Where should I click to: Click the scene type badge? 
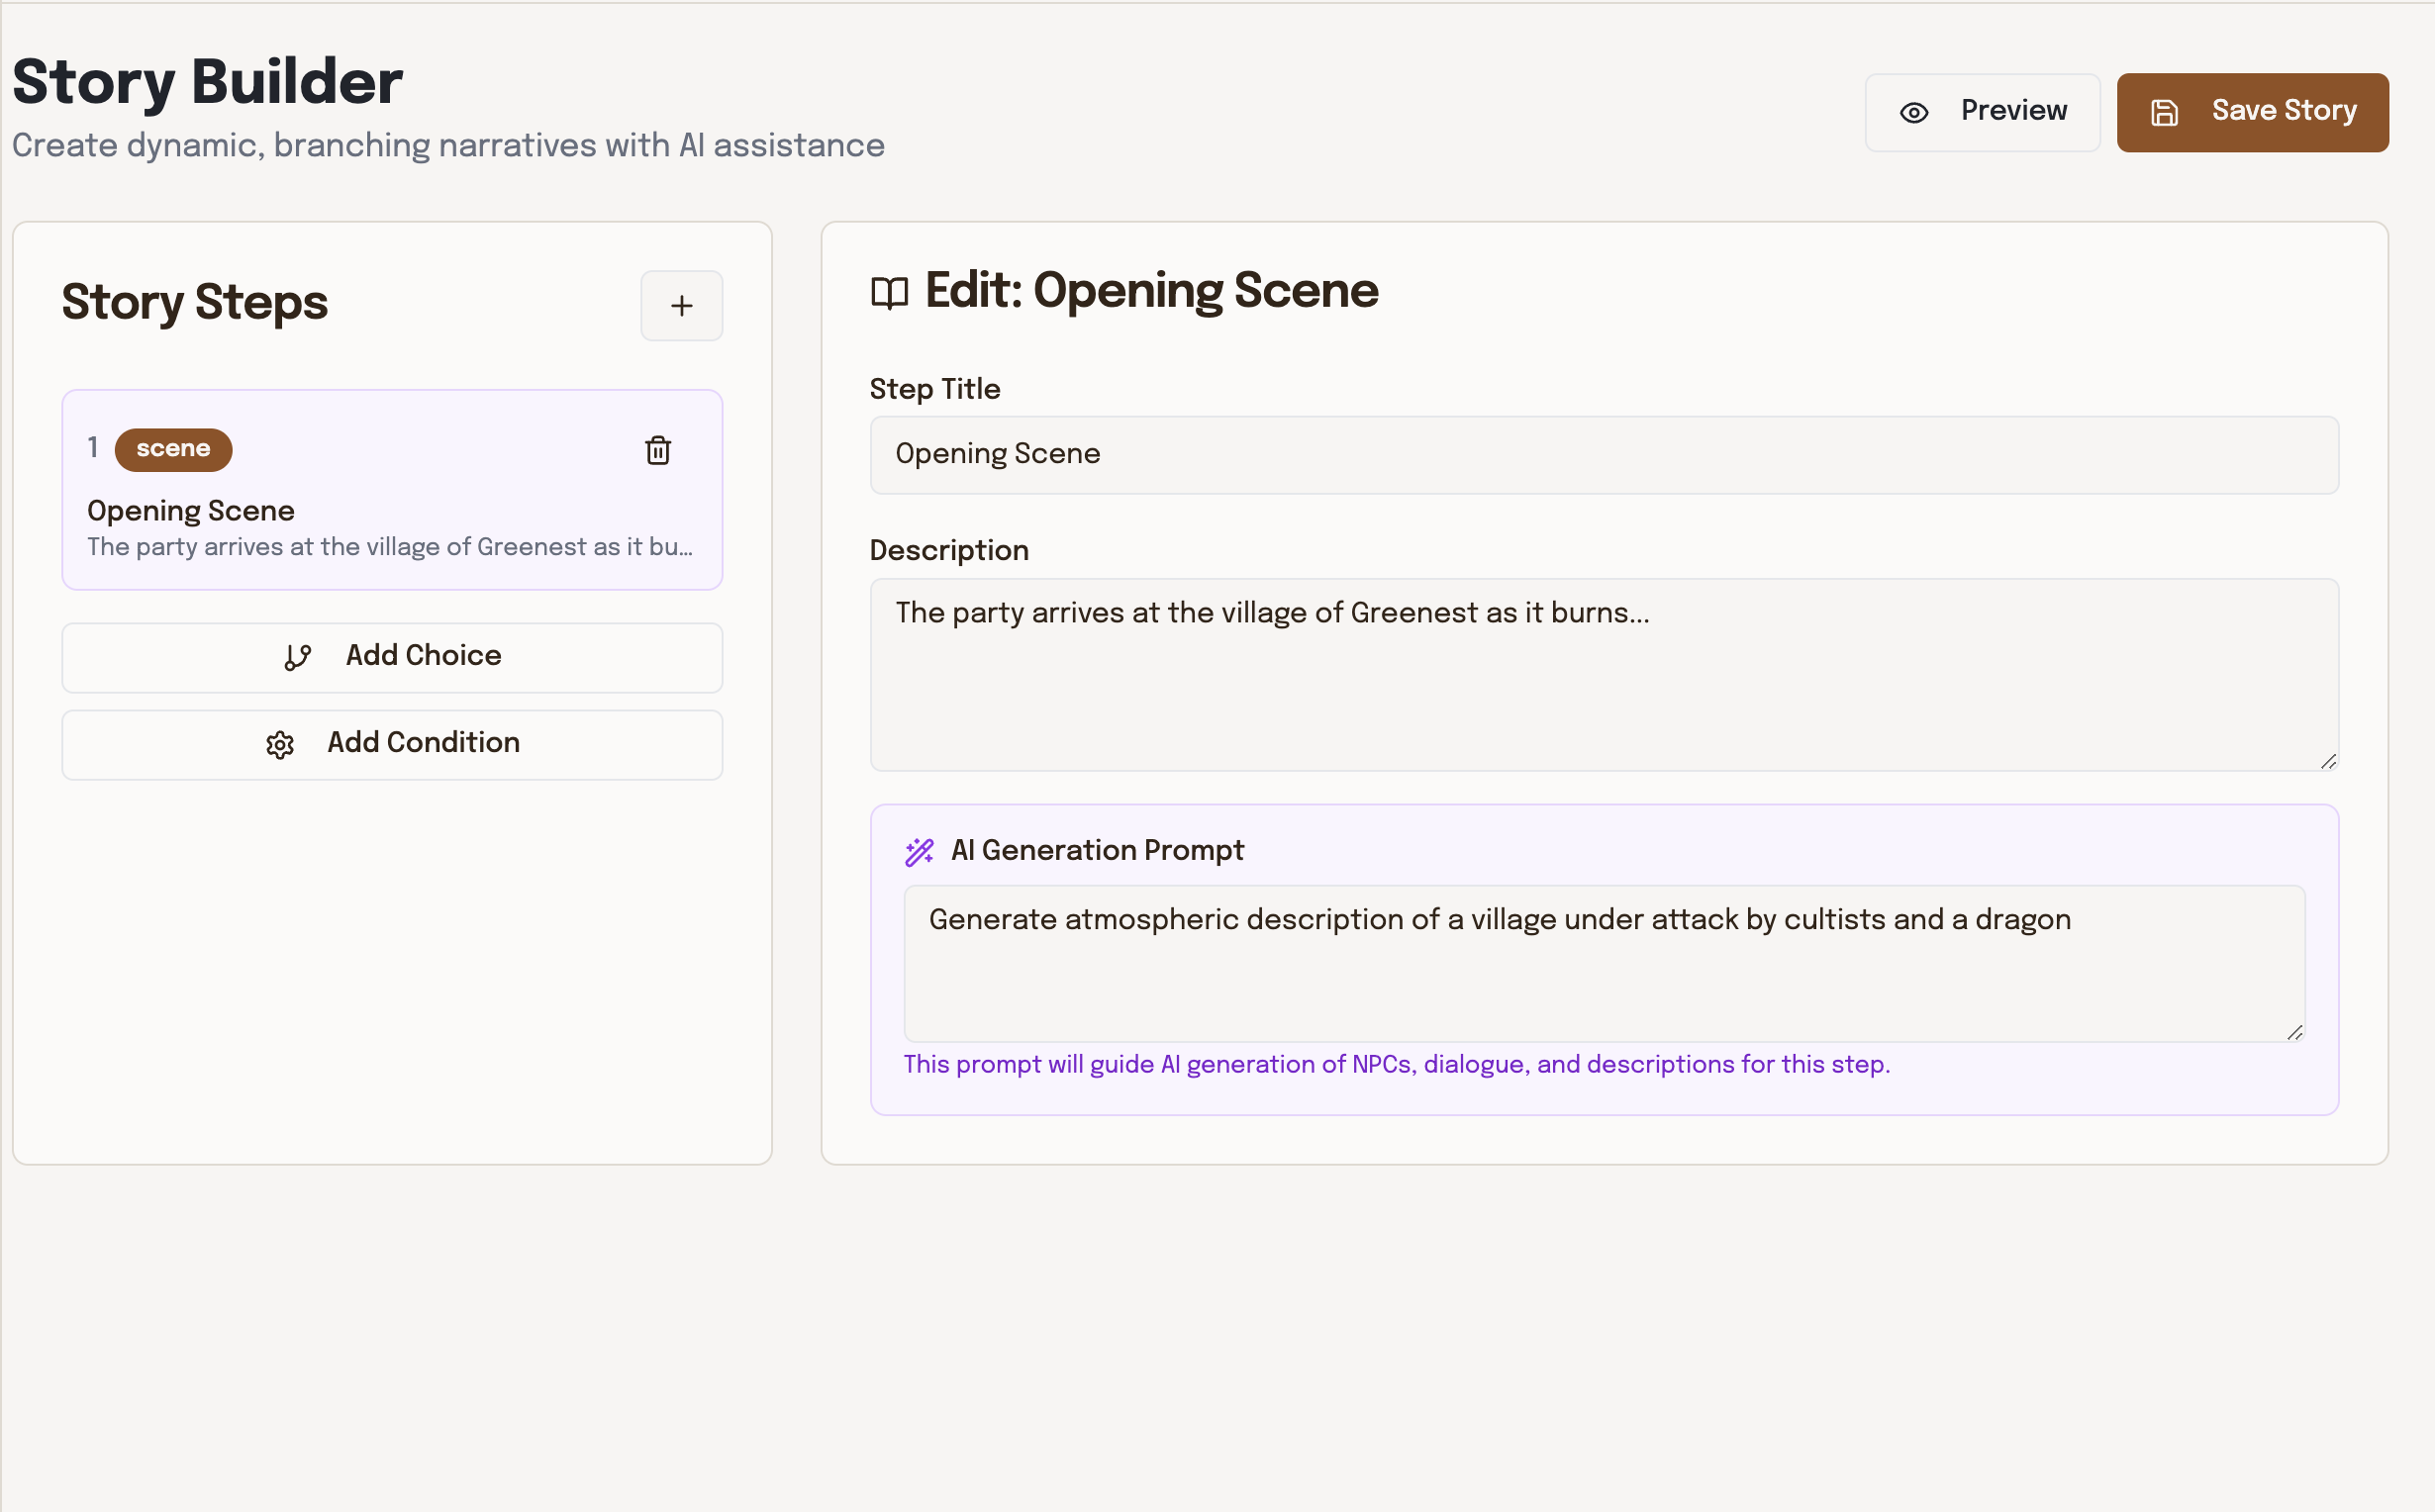173,449
